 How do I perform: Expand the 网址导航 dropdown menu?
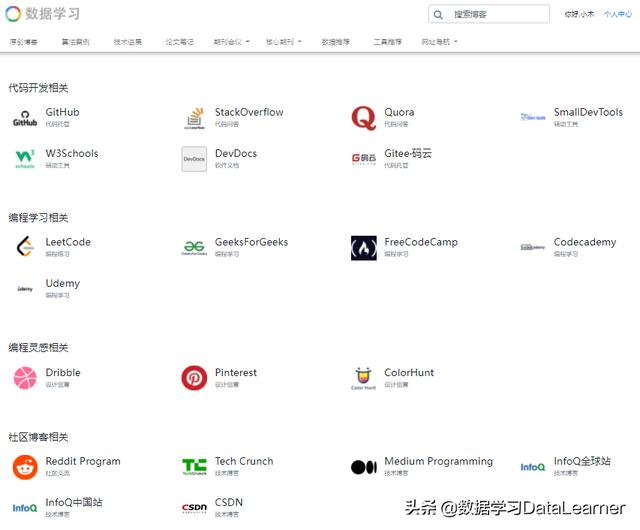click(x=440, y=42)
